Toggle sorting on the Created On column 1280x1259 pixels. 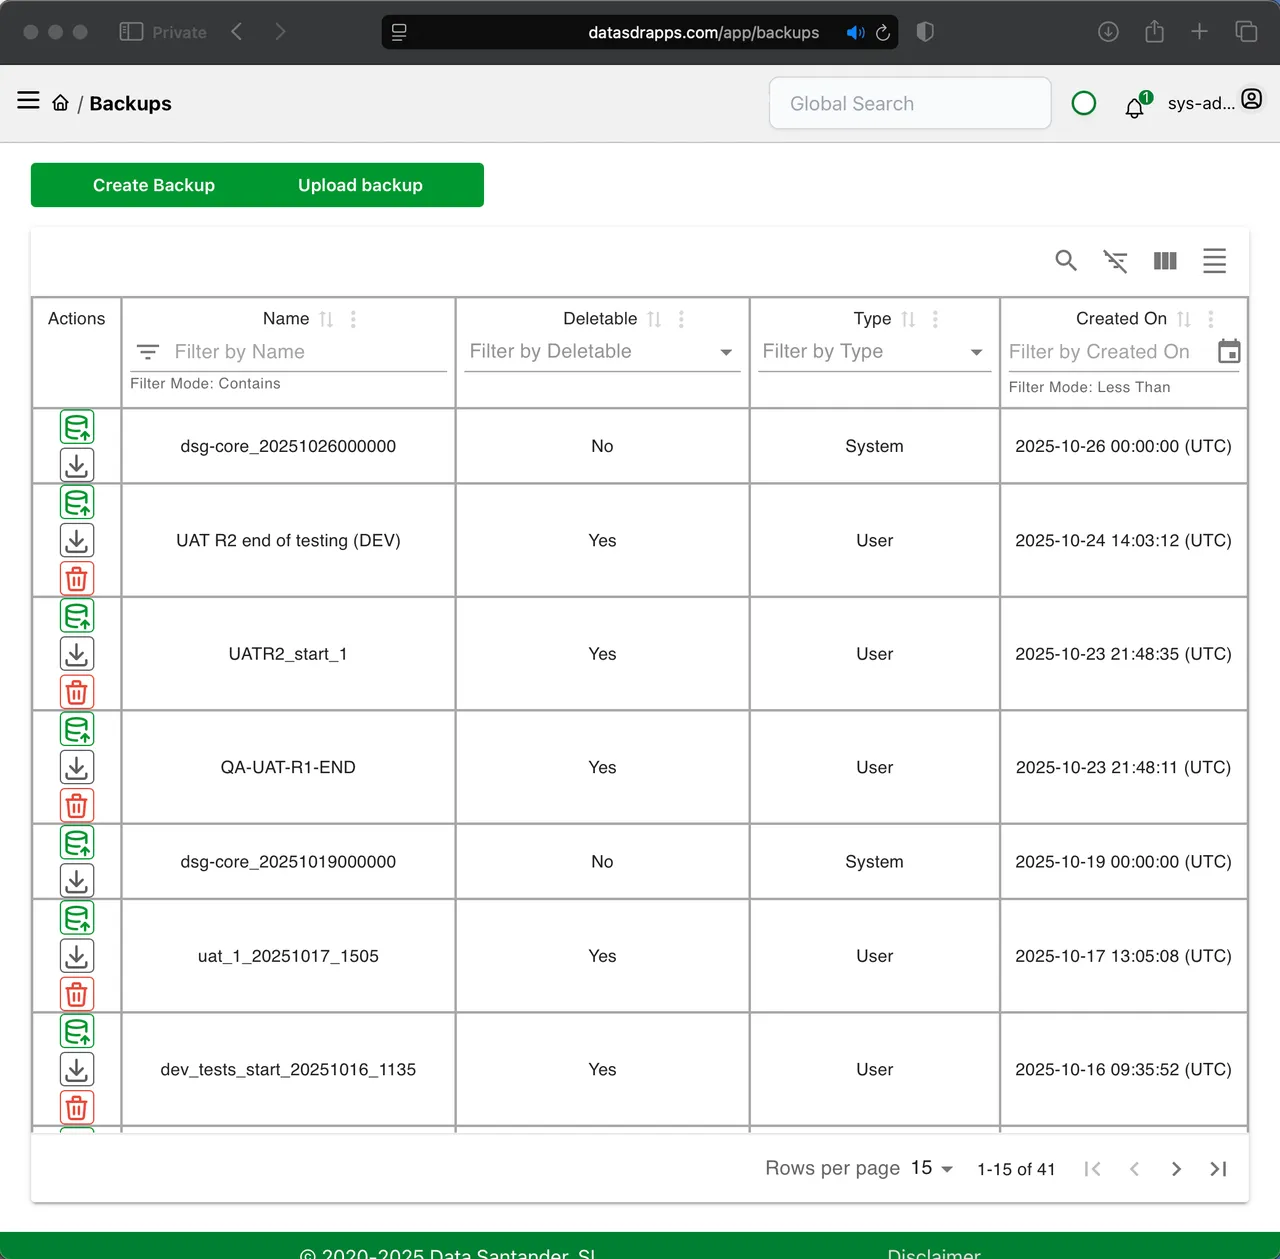[1184, 318]
